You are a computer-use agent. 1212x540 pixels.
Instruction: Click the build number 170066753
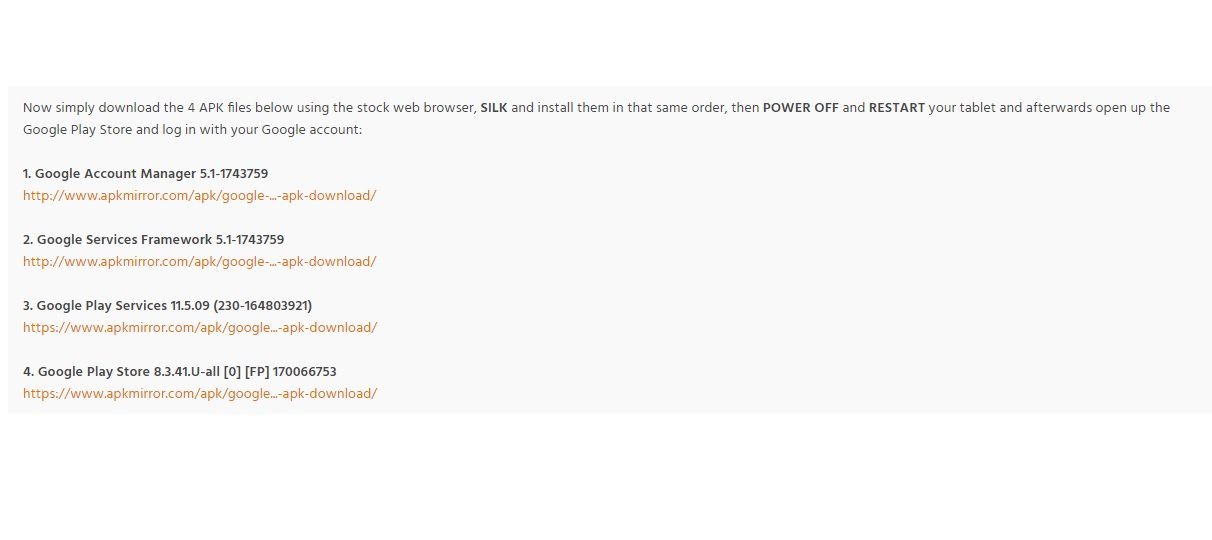tap(305, 372)
